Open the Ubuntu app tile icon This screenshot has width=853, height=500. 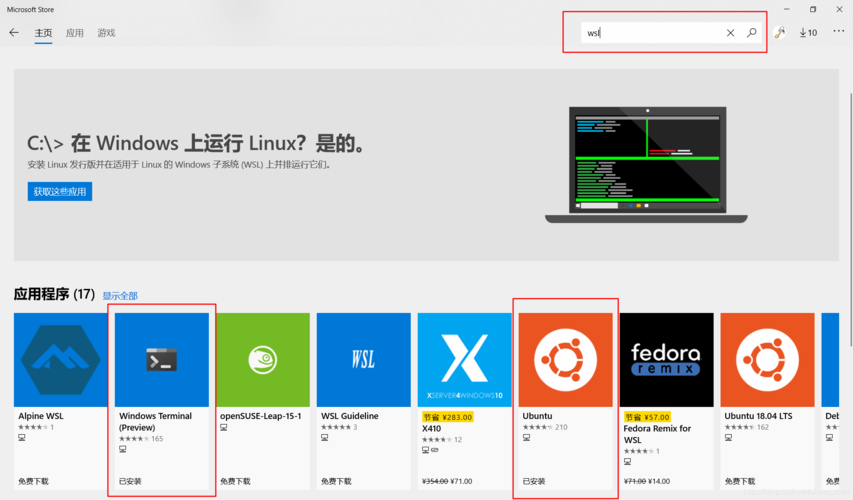click(565, 360)
